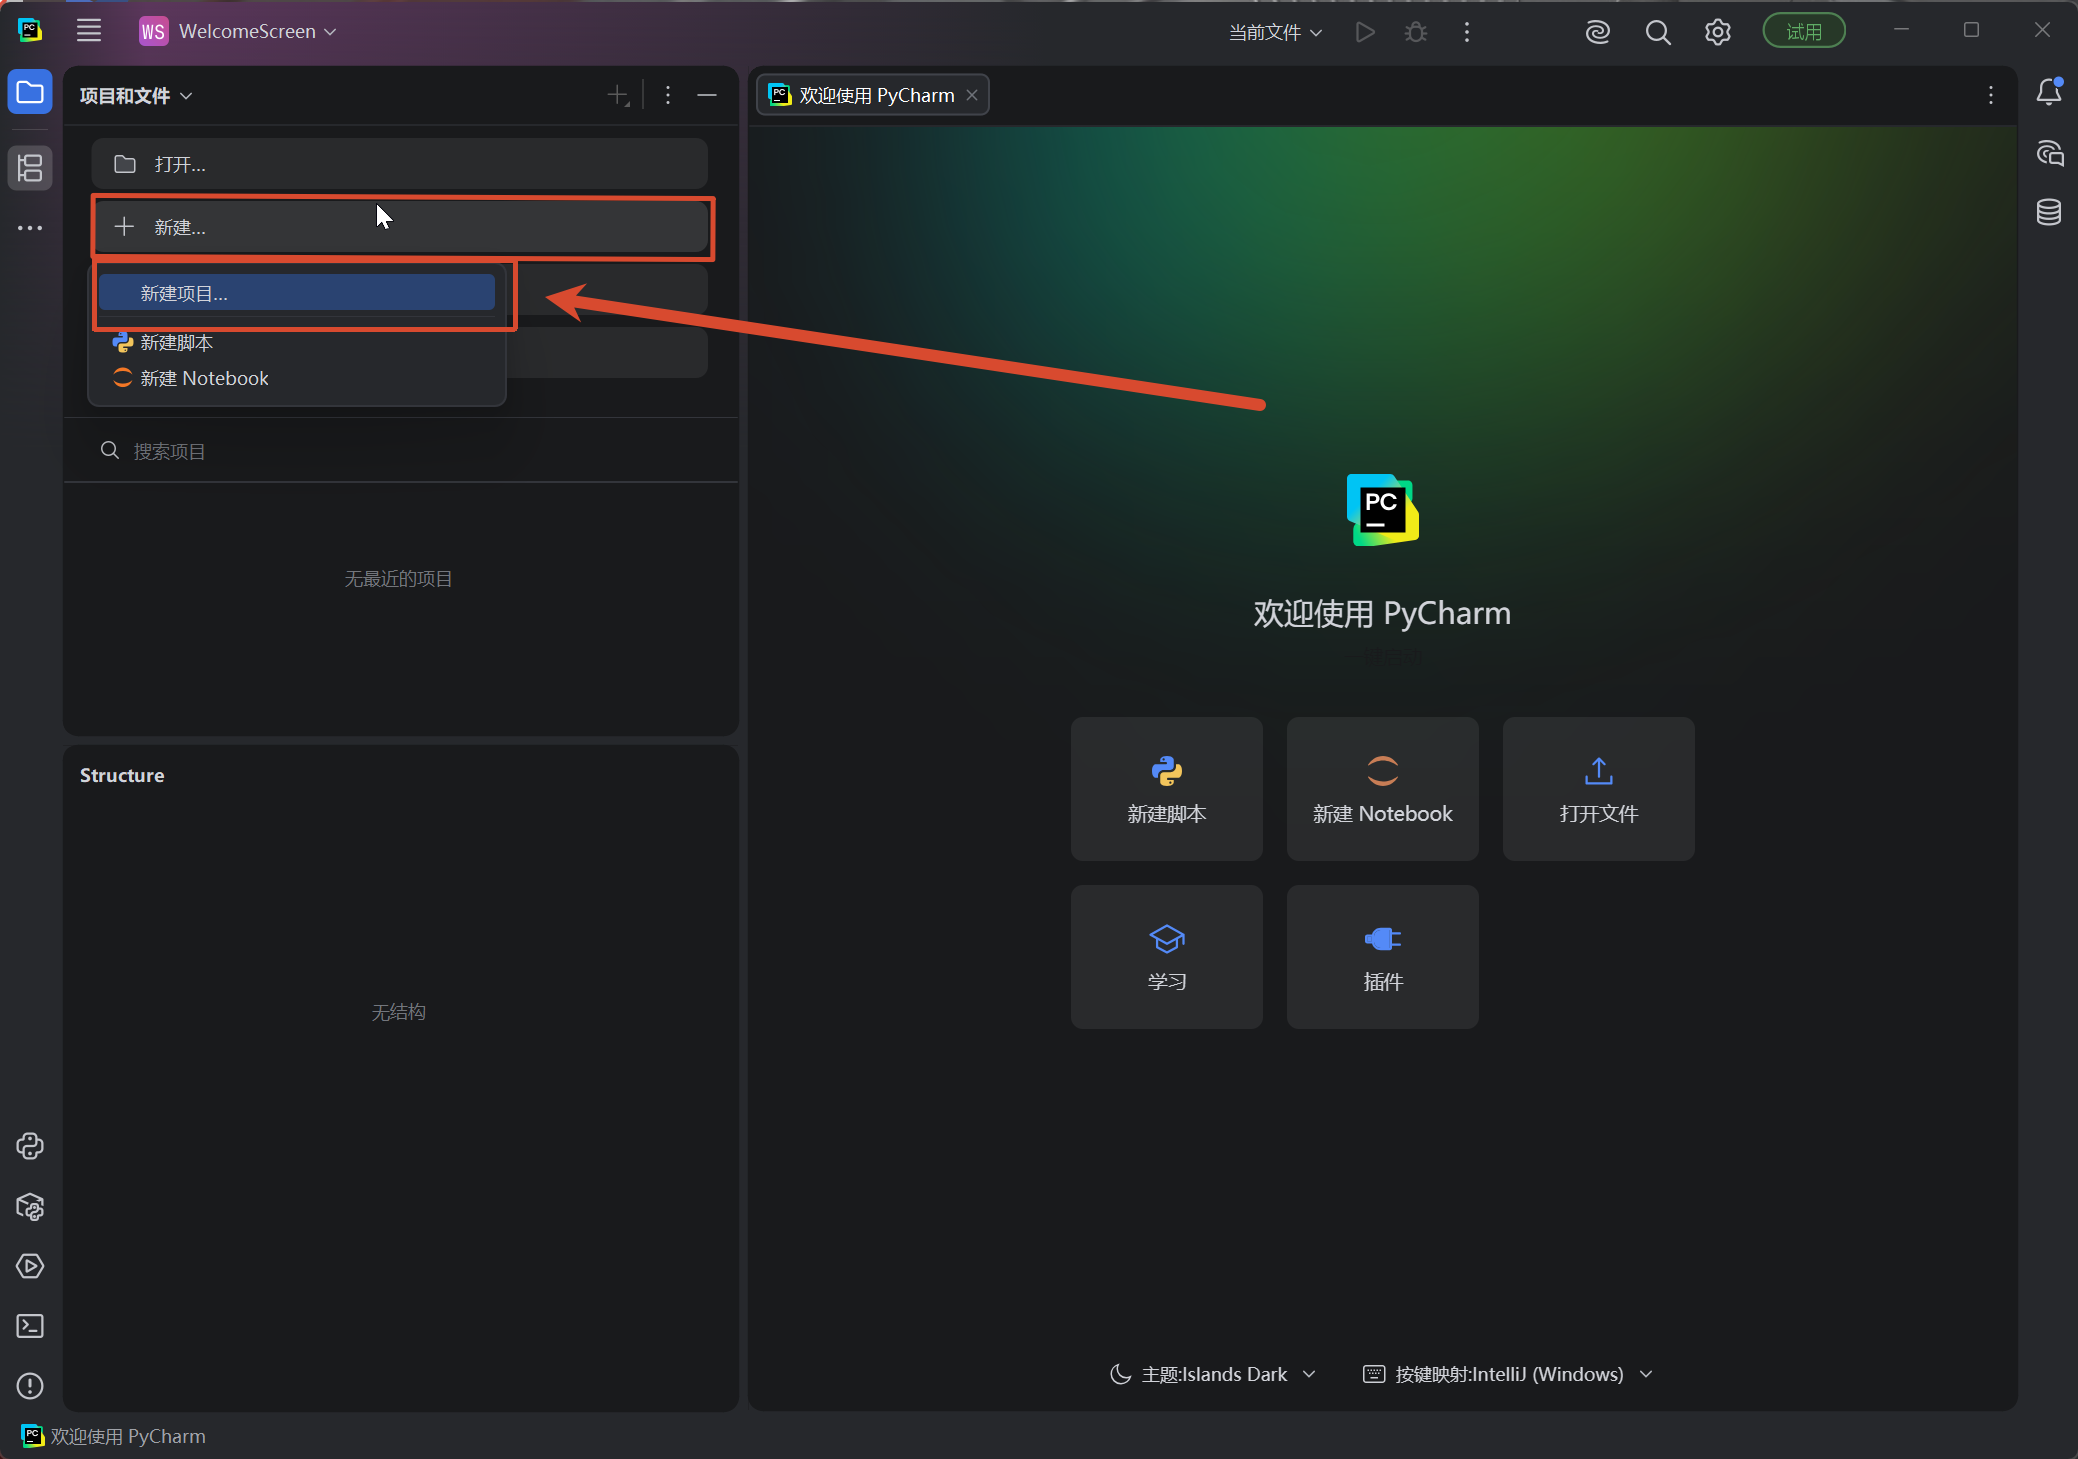This screenshot has width=2078, height=1459.
Task: Open the Project tool window folder icon
Action: [30, 93]
